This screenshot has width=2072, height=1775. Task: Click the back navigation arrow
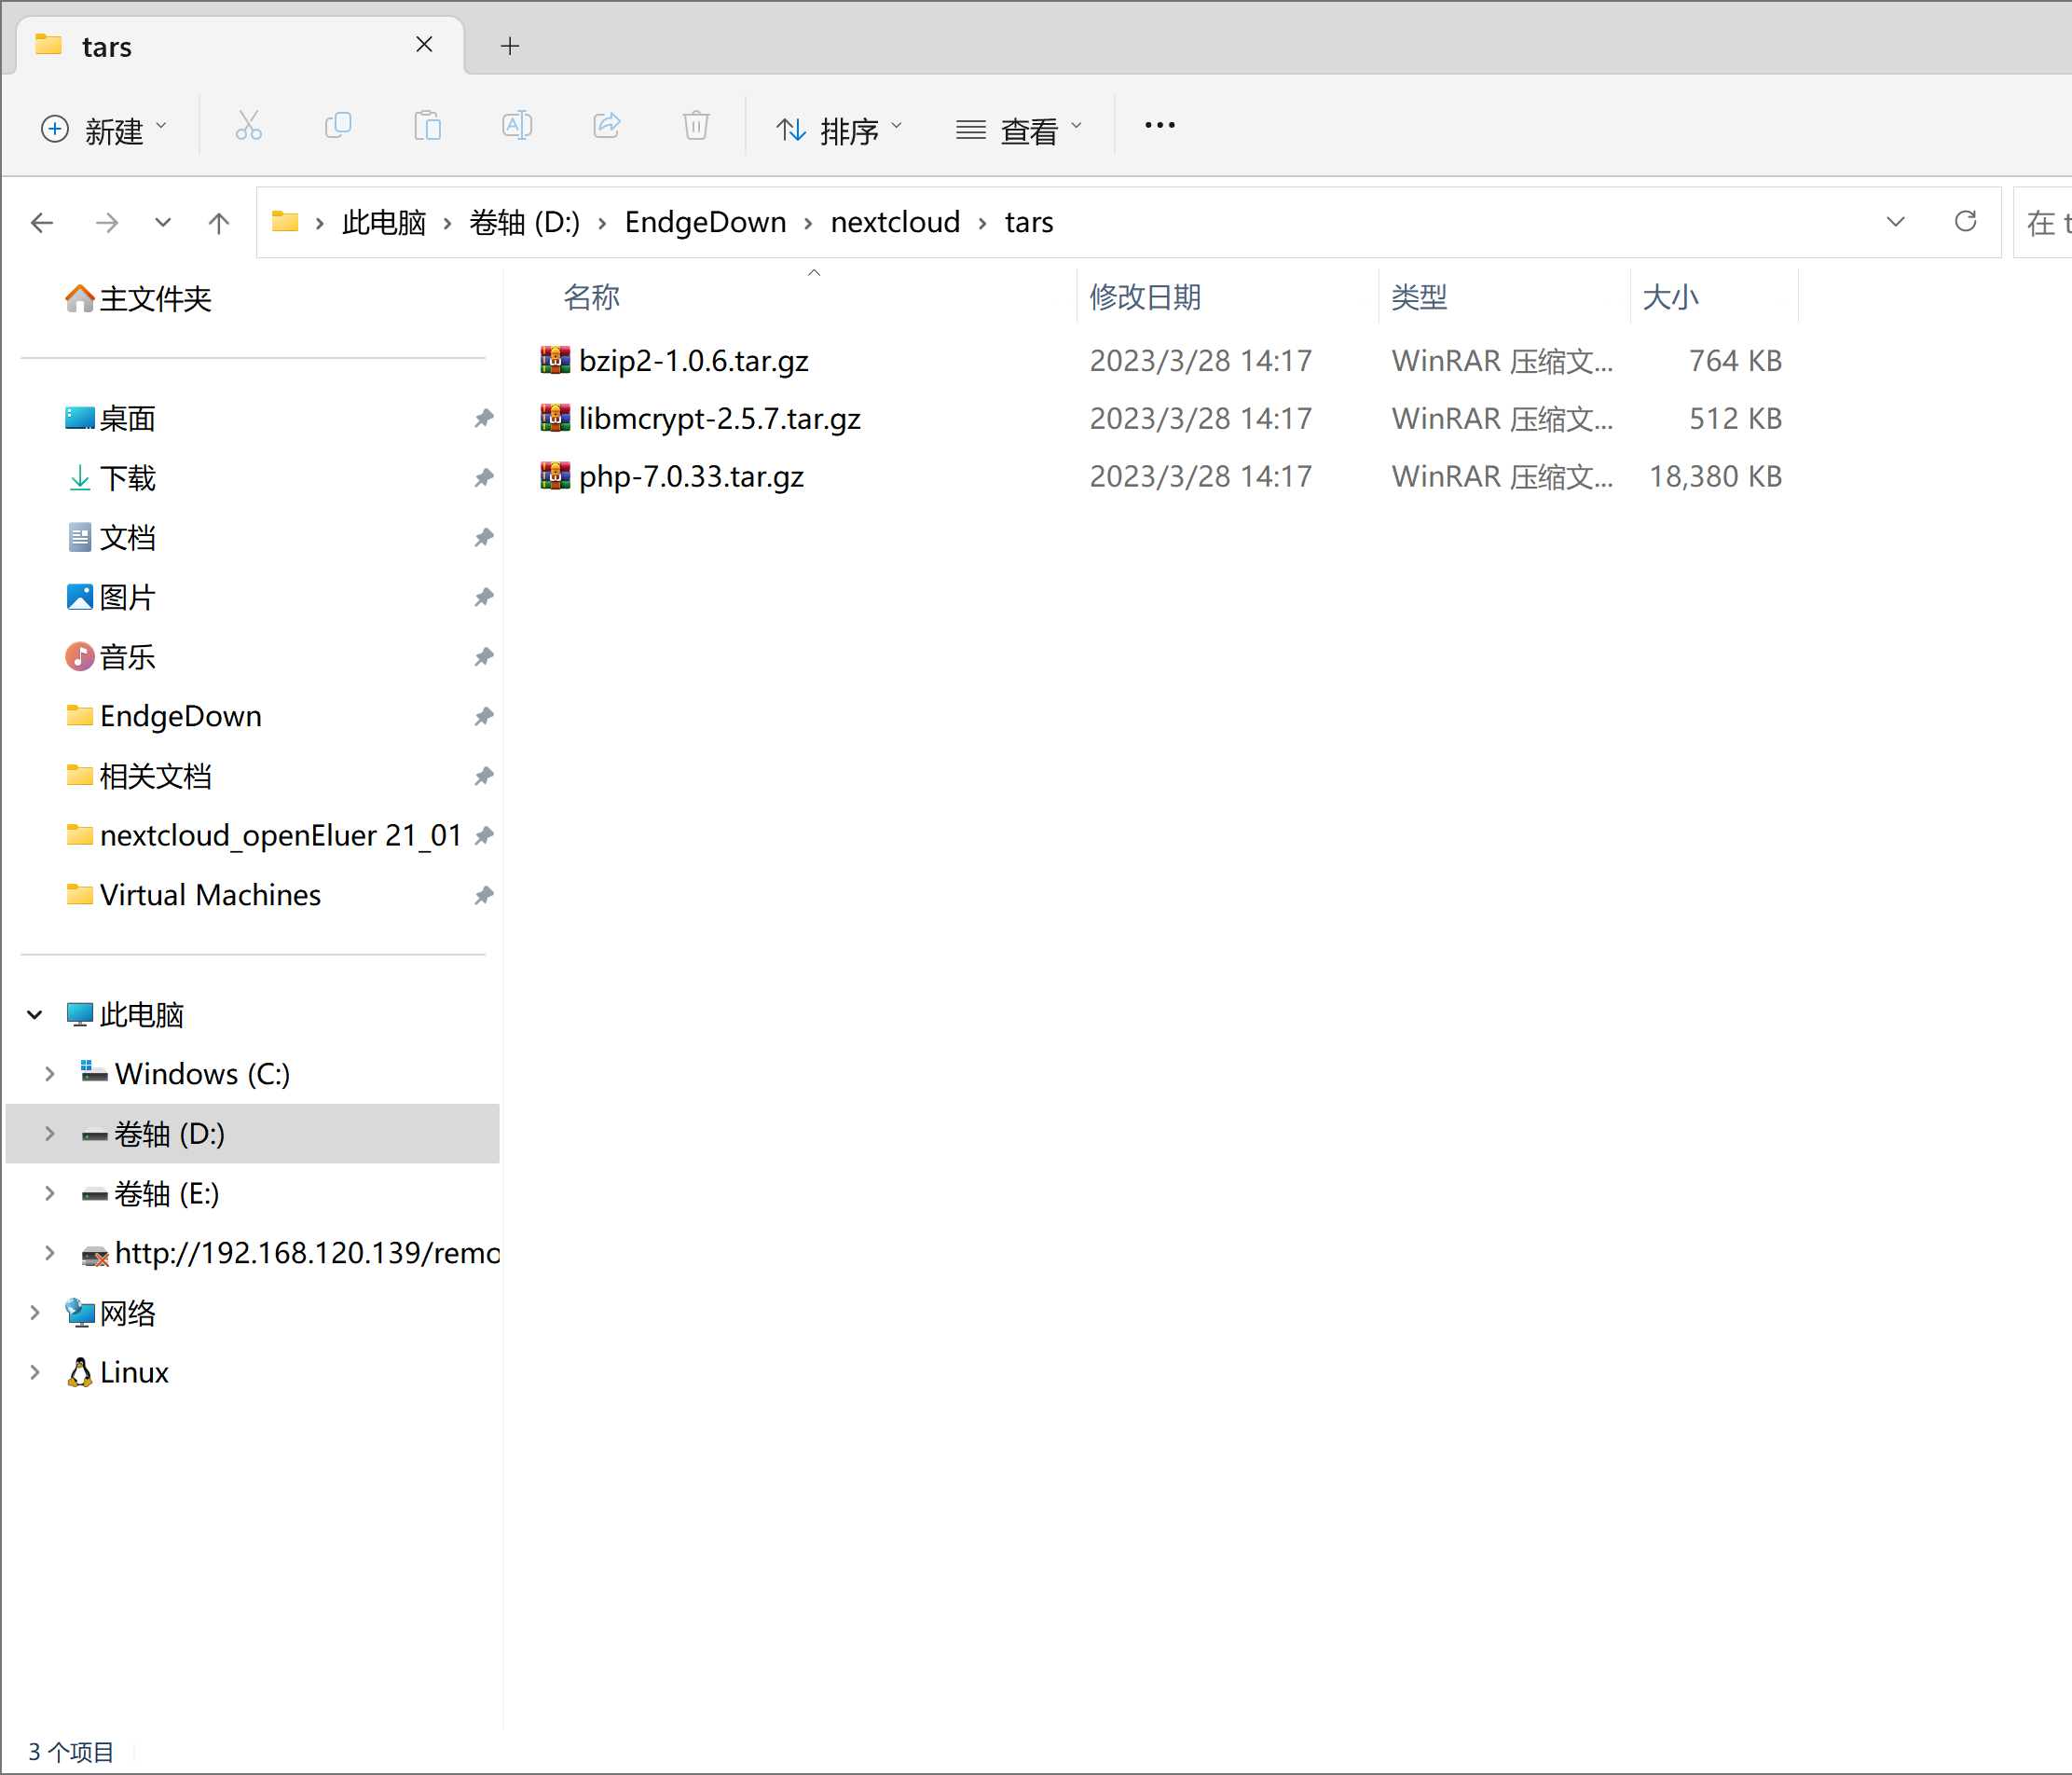click(x=42, y=223)
